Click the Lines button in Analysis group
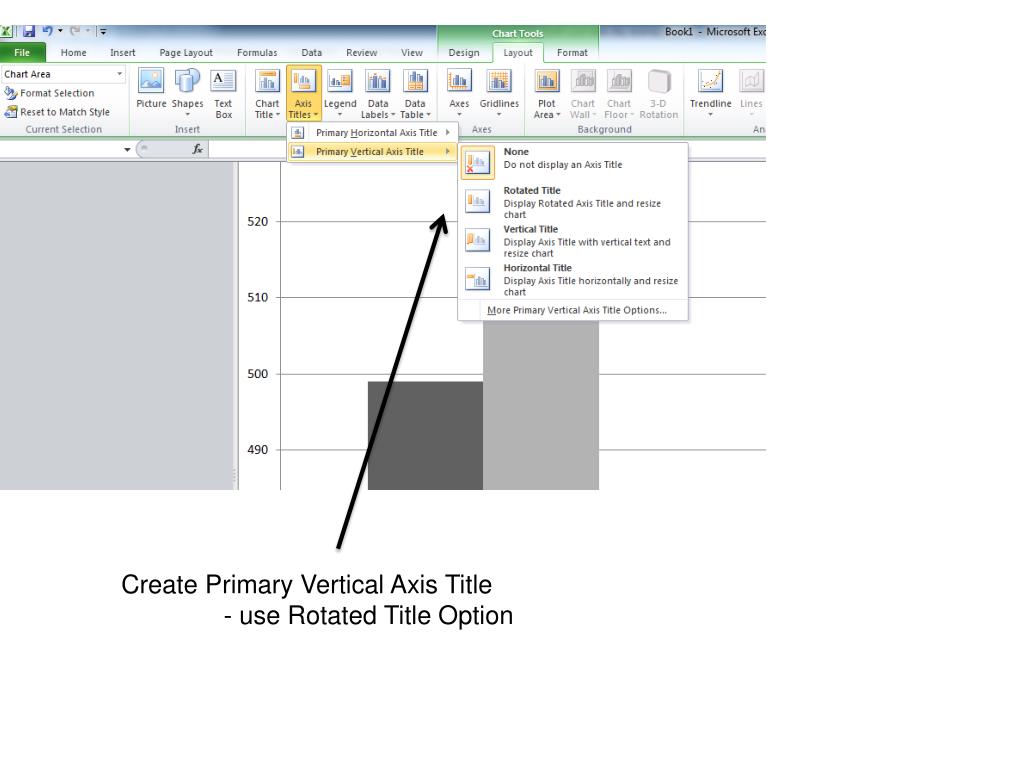 (x=751, y=93)
